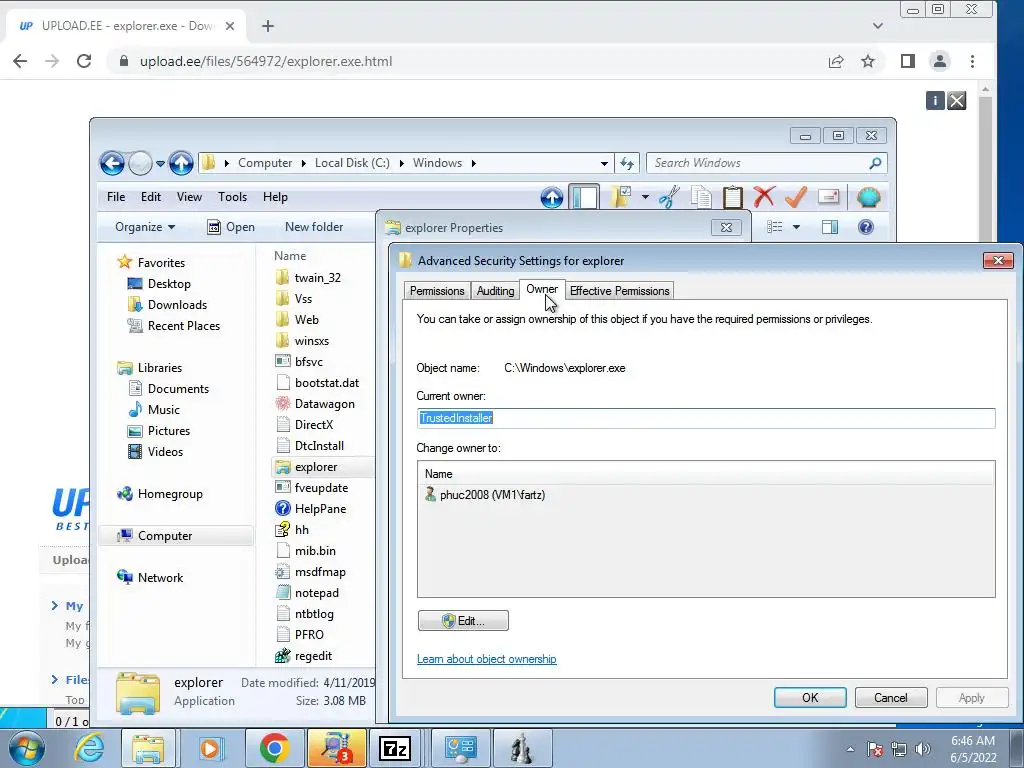1024x768 pixels.
Task: Show hidden tray icons arrow
Action: [850, 749]
